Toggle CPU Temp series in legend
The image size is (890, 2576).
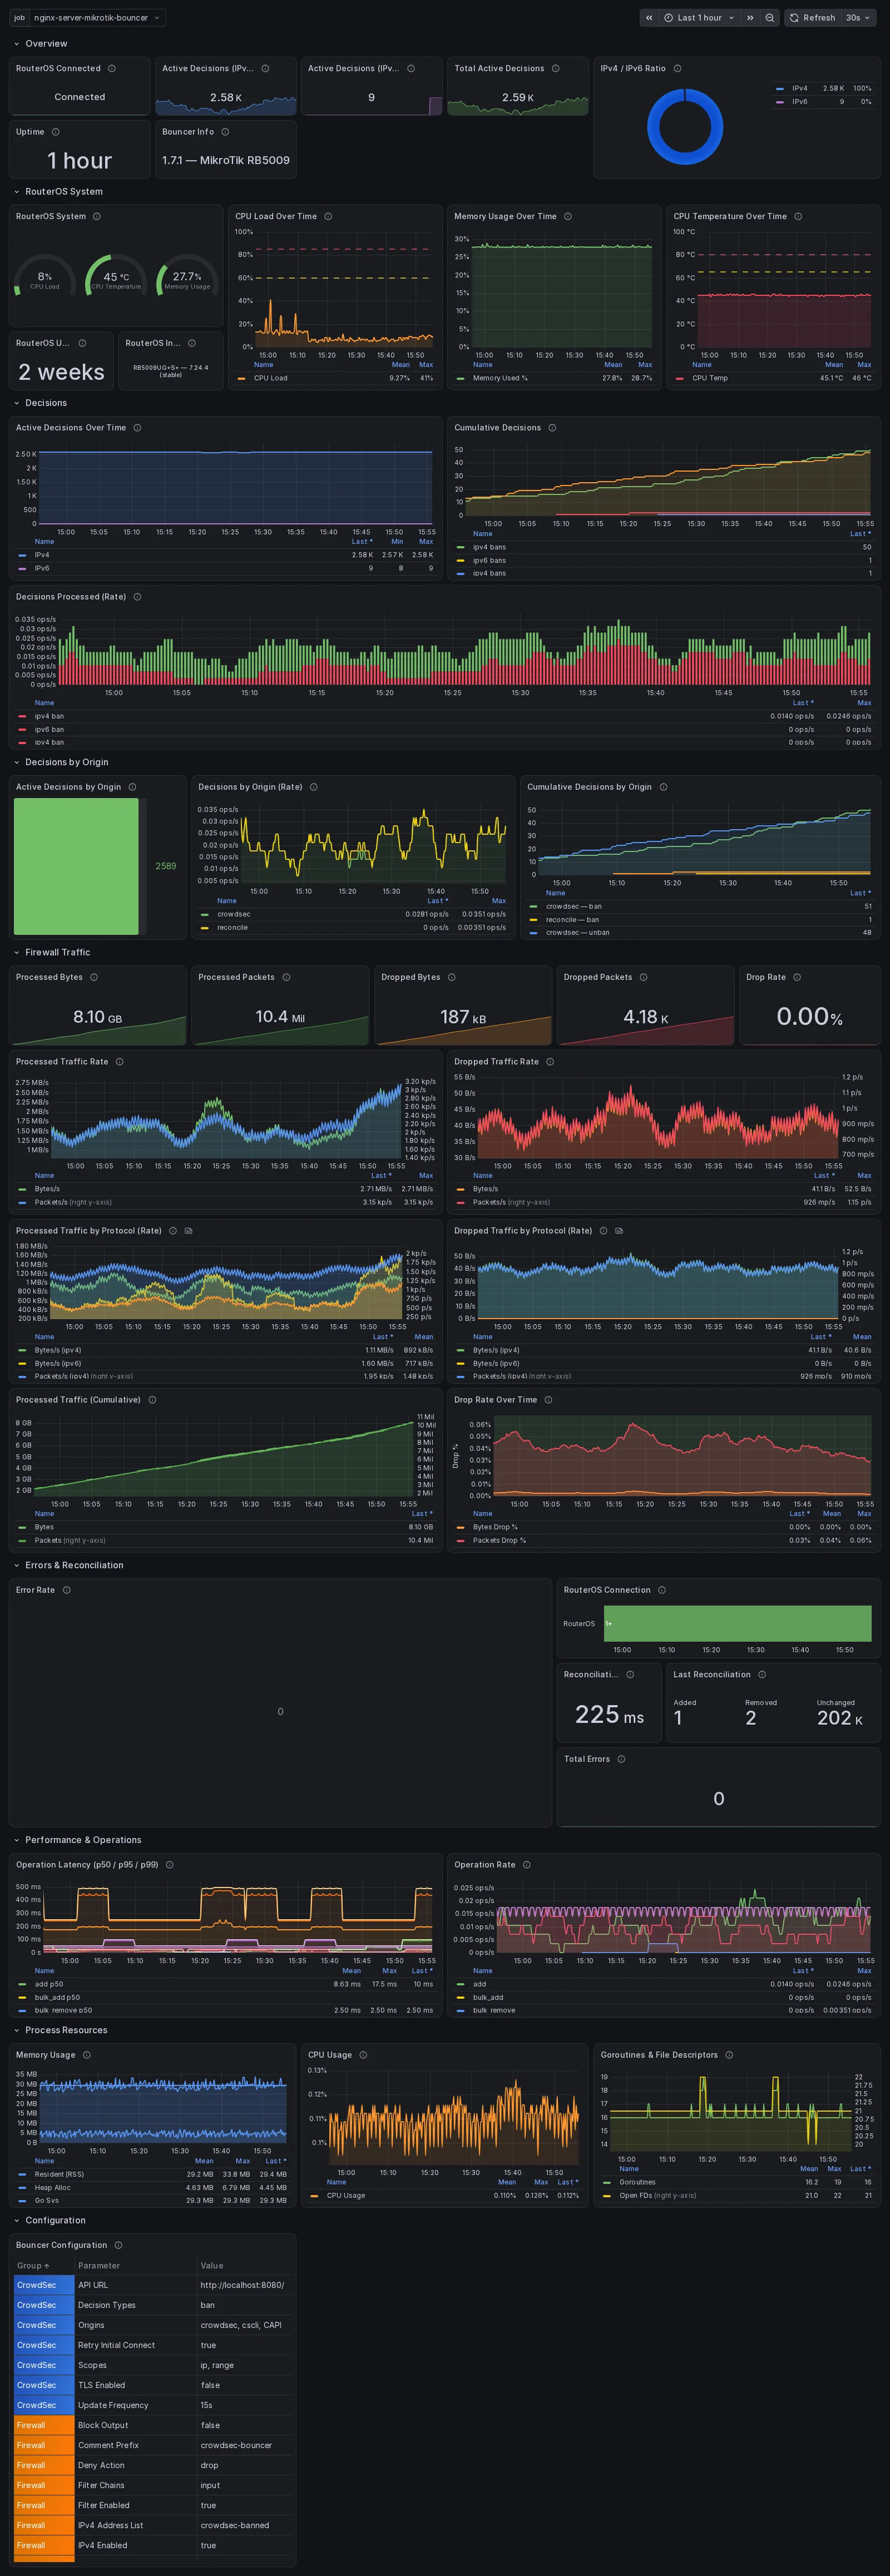710,378
